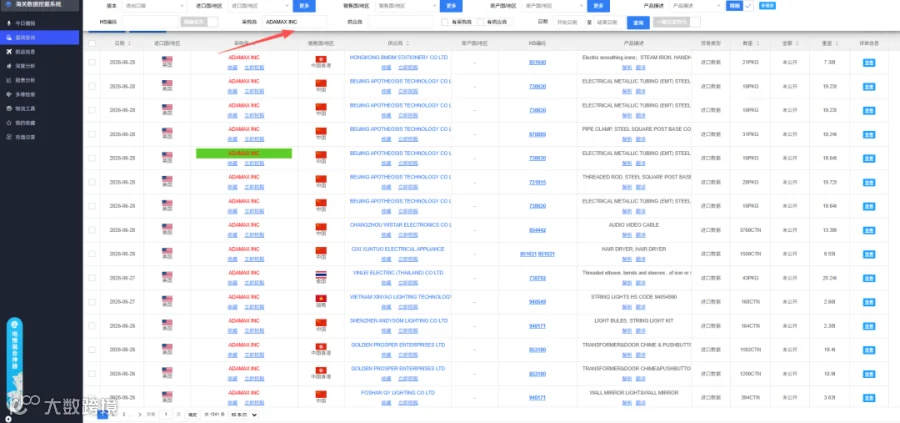Open the airplane-icon shipping item in sidebar

coord(40,52)
